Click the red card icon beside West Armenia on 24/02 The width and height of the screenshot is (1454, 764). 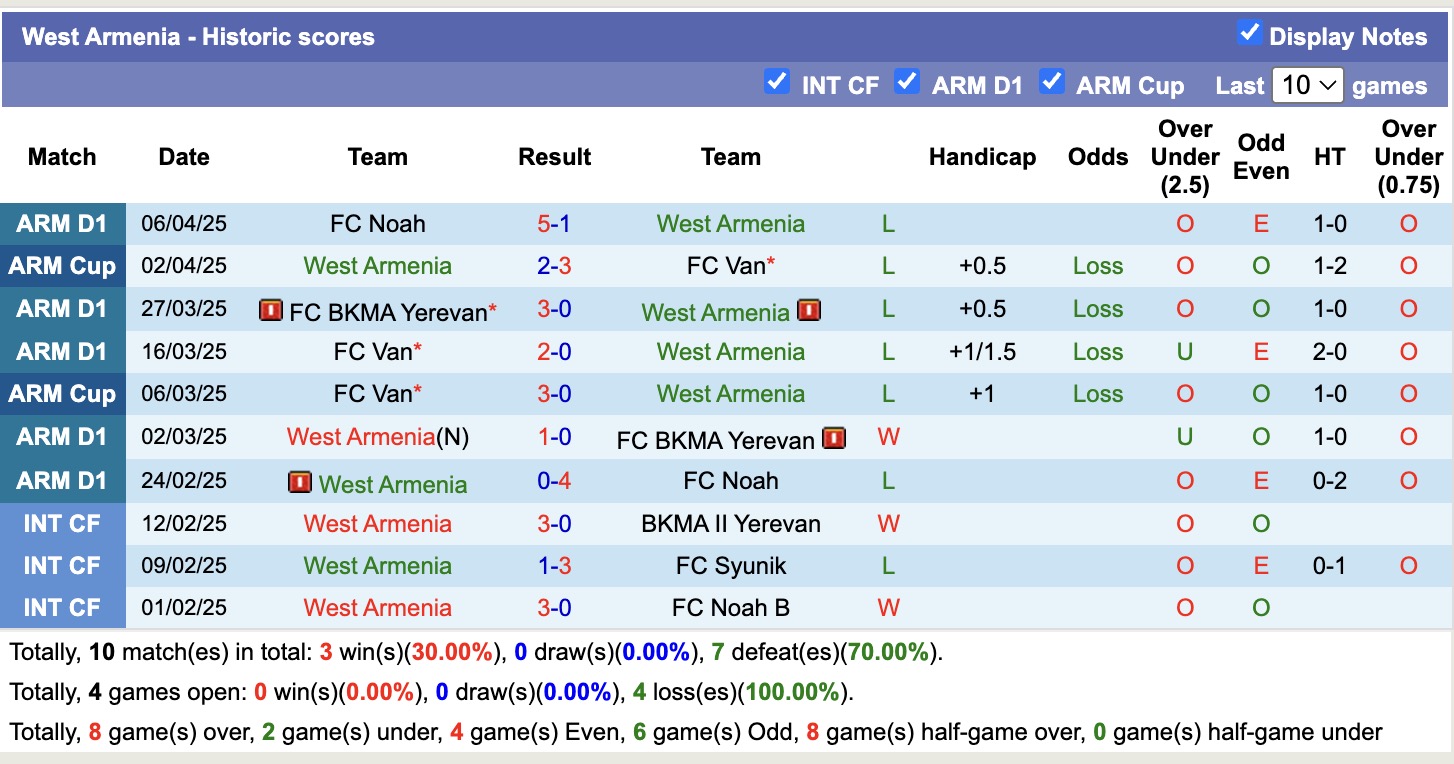pos(299,482)
